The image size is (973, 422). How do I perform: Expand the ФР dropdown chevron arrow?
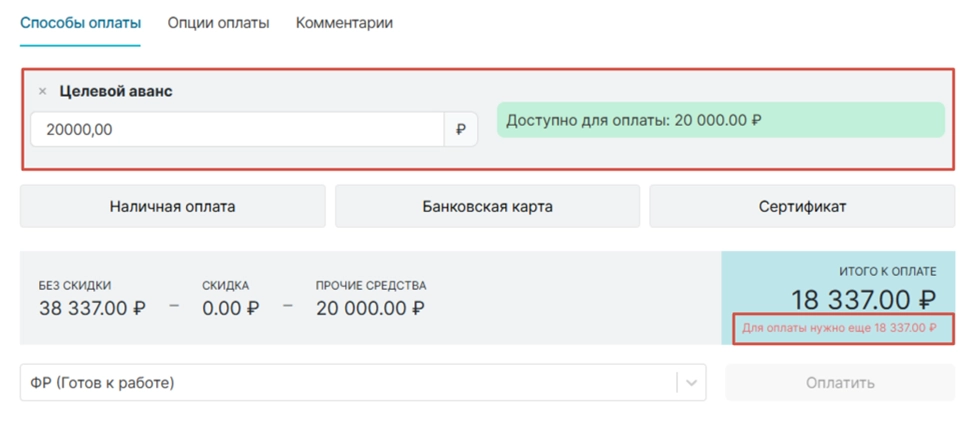point(691,383)
